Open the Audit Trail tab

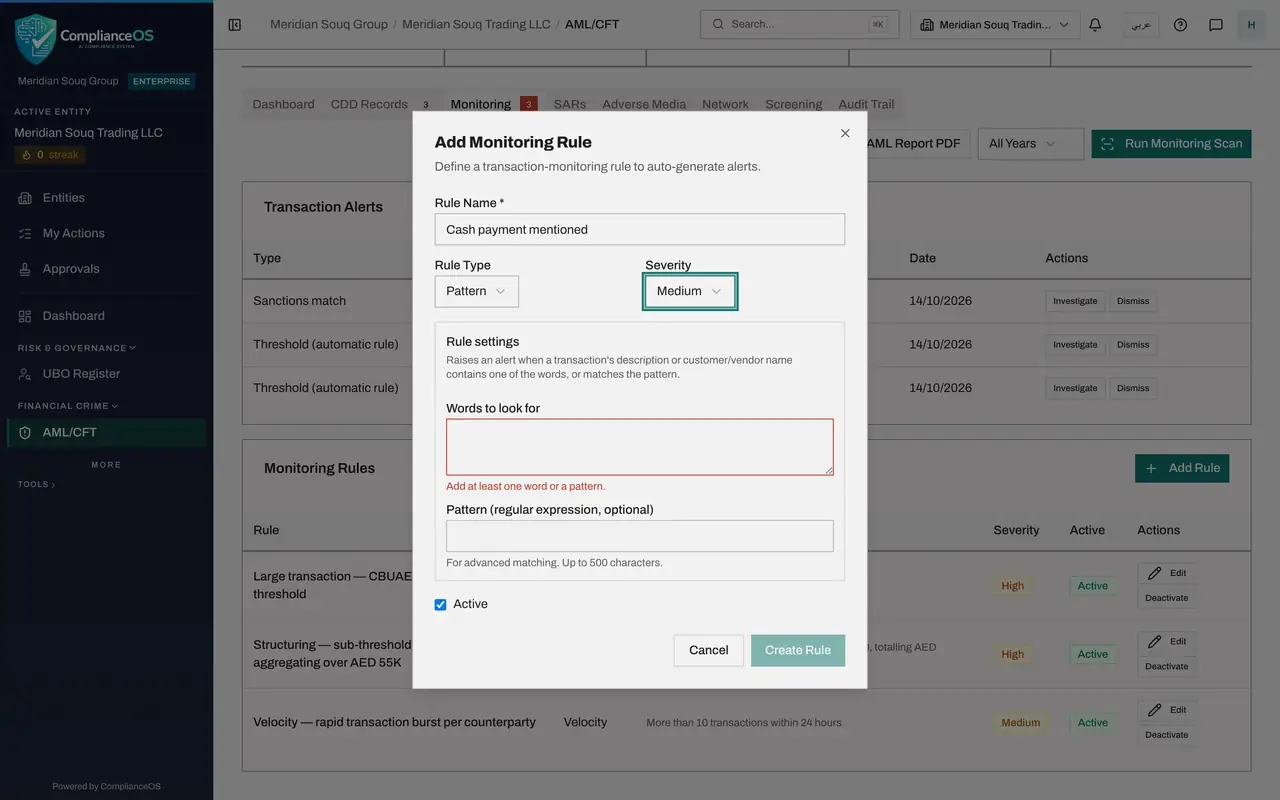coord(866,104)
